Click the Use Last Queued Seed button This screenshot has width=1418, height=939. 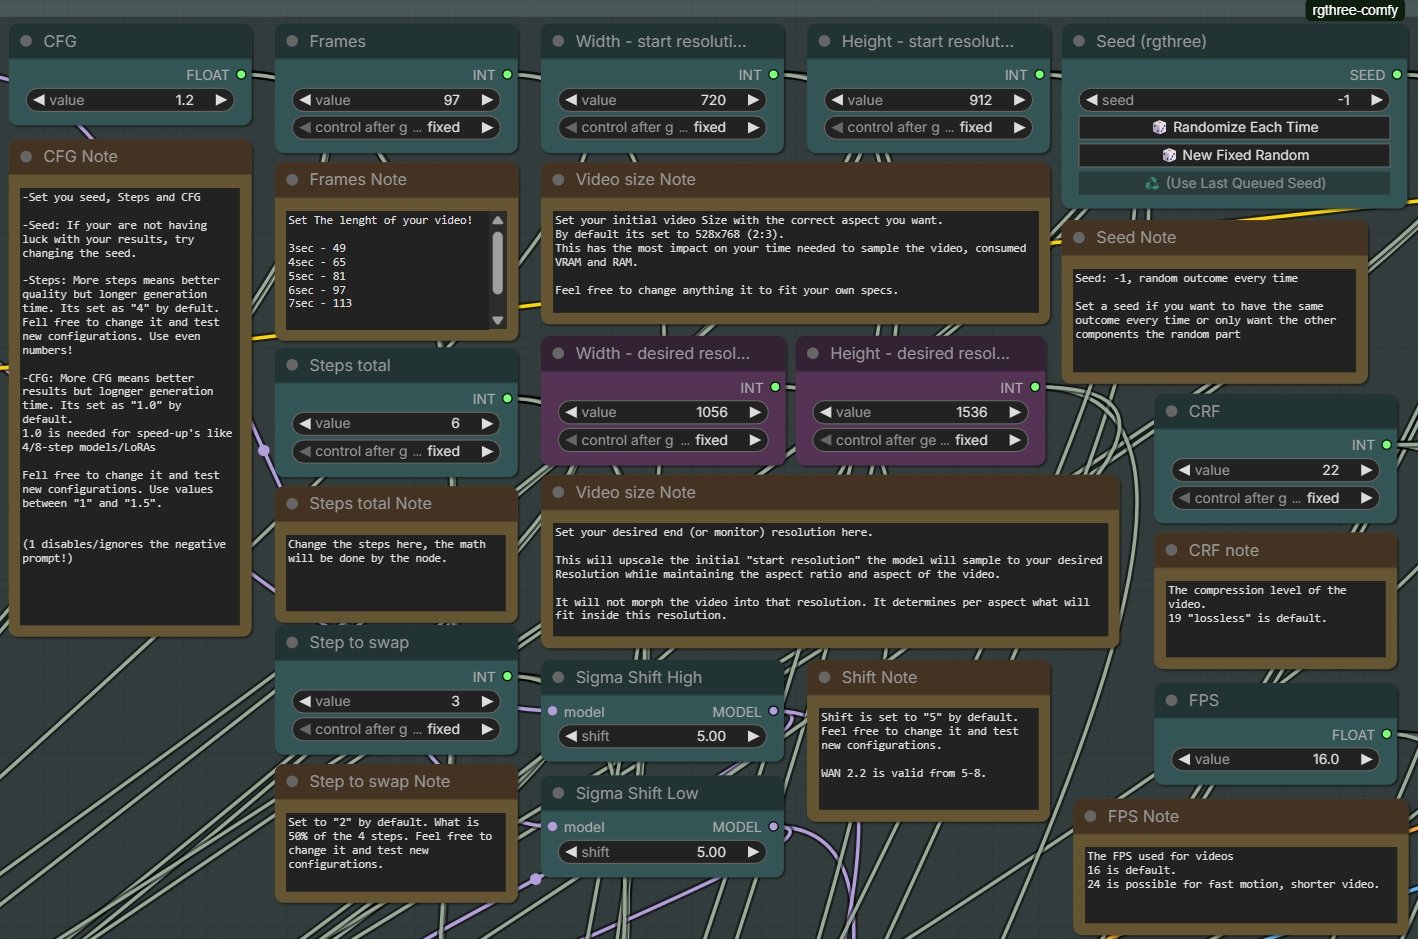[1234, 183]
